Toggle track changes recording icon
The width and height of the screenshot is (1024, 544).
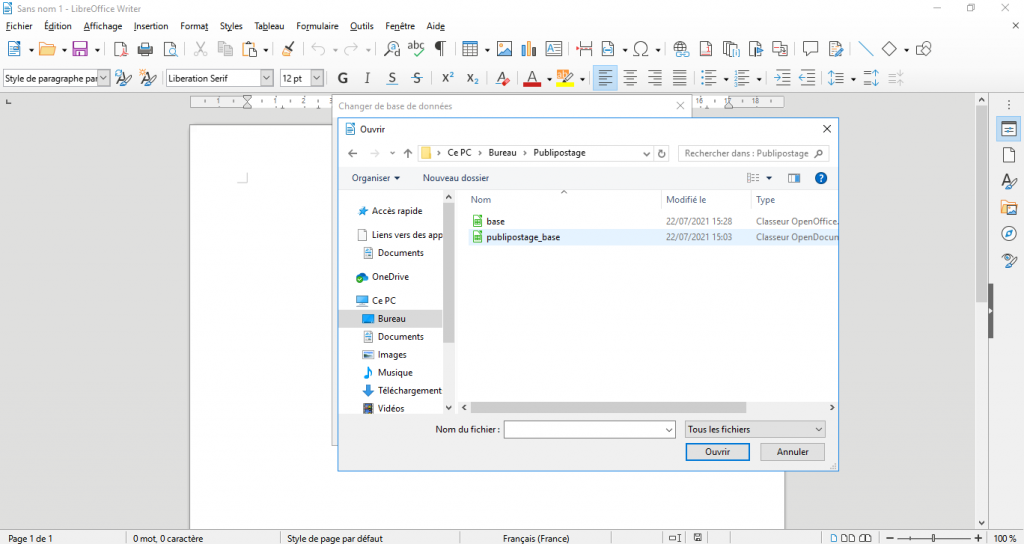tap(836, 49)
